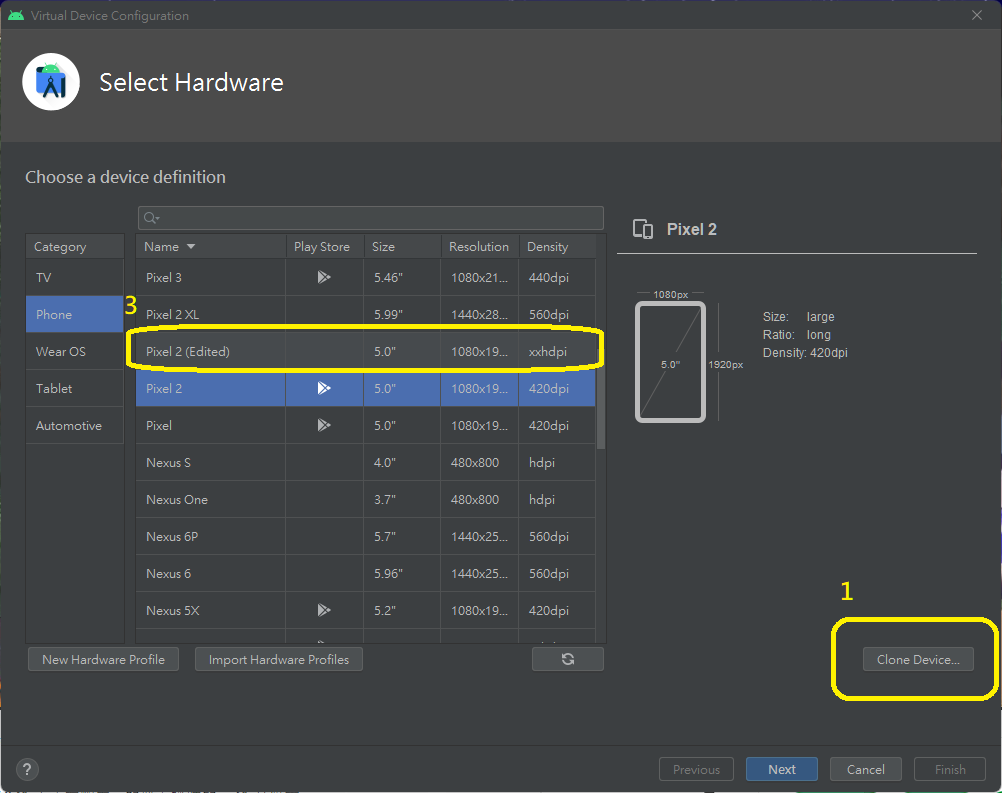The image size is (1002, 793).
Task: Click the 5.2" size cell
Action: [402, 611]
